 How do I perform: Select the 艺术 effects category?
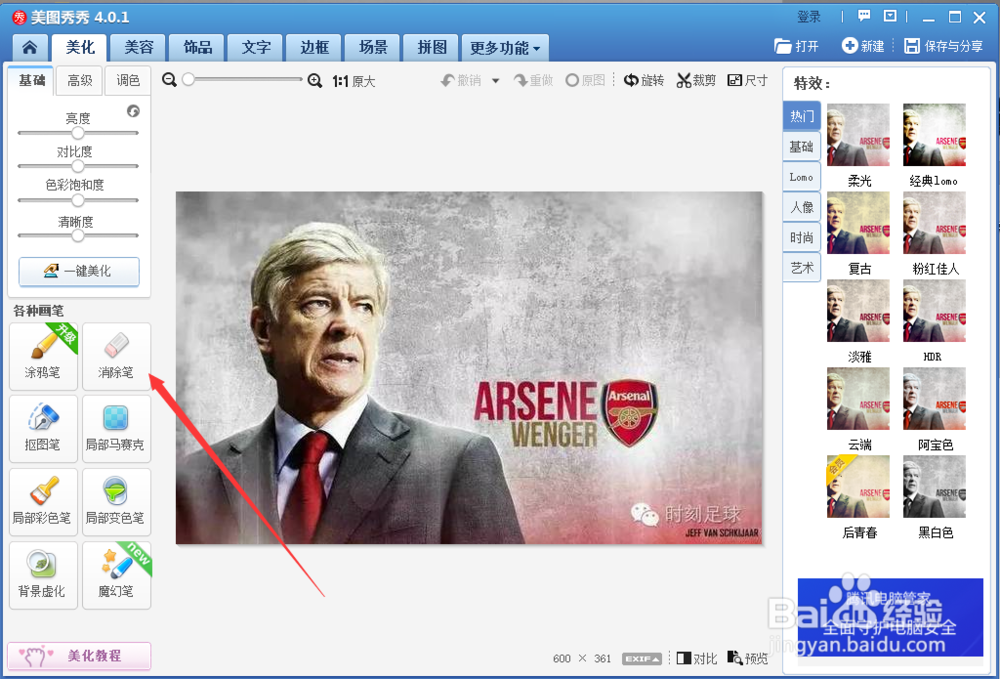pyautogui.click(x=802, y=268)
